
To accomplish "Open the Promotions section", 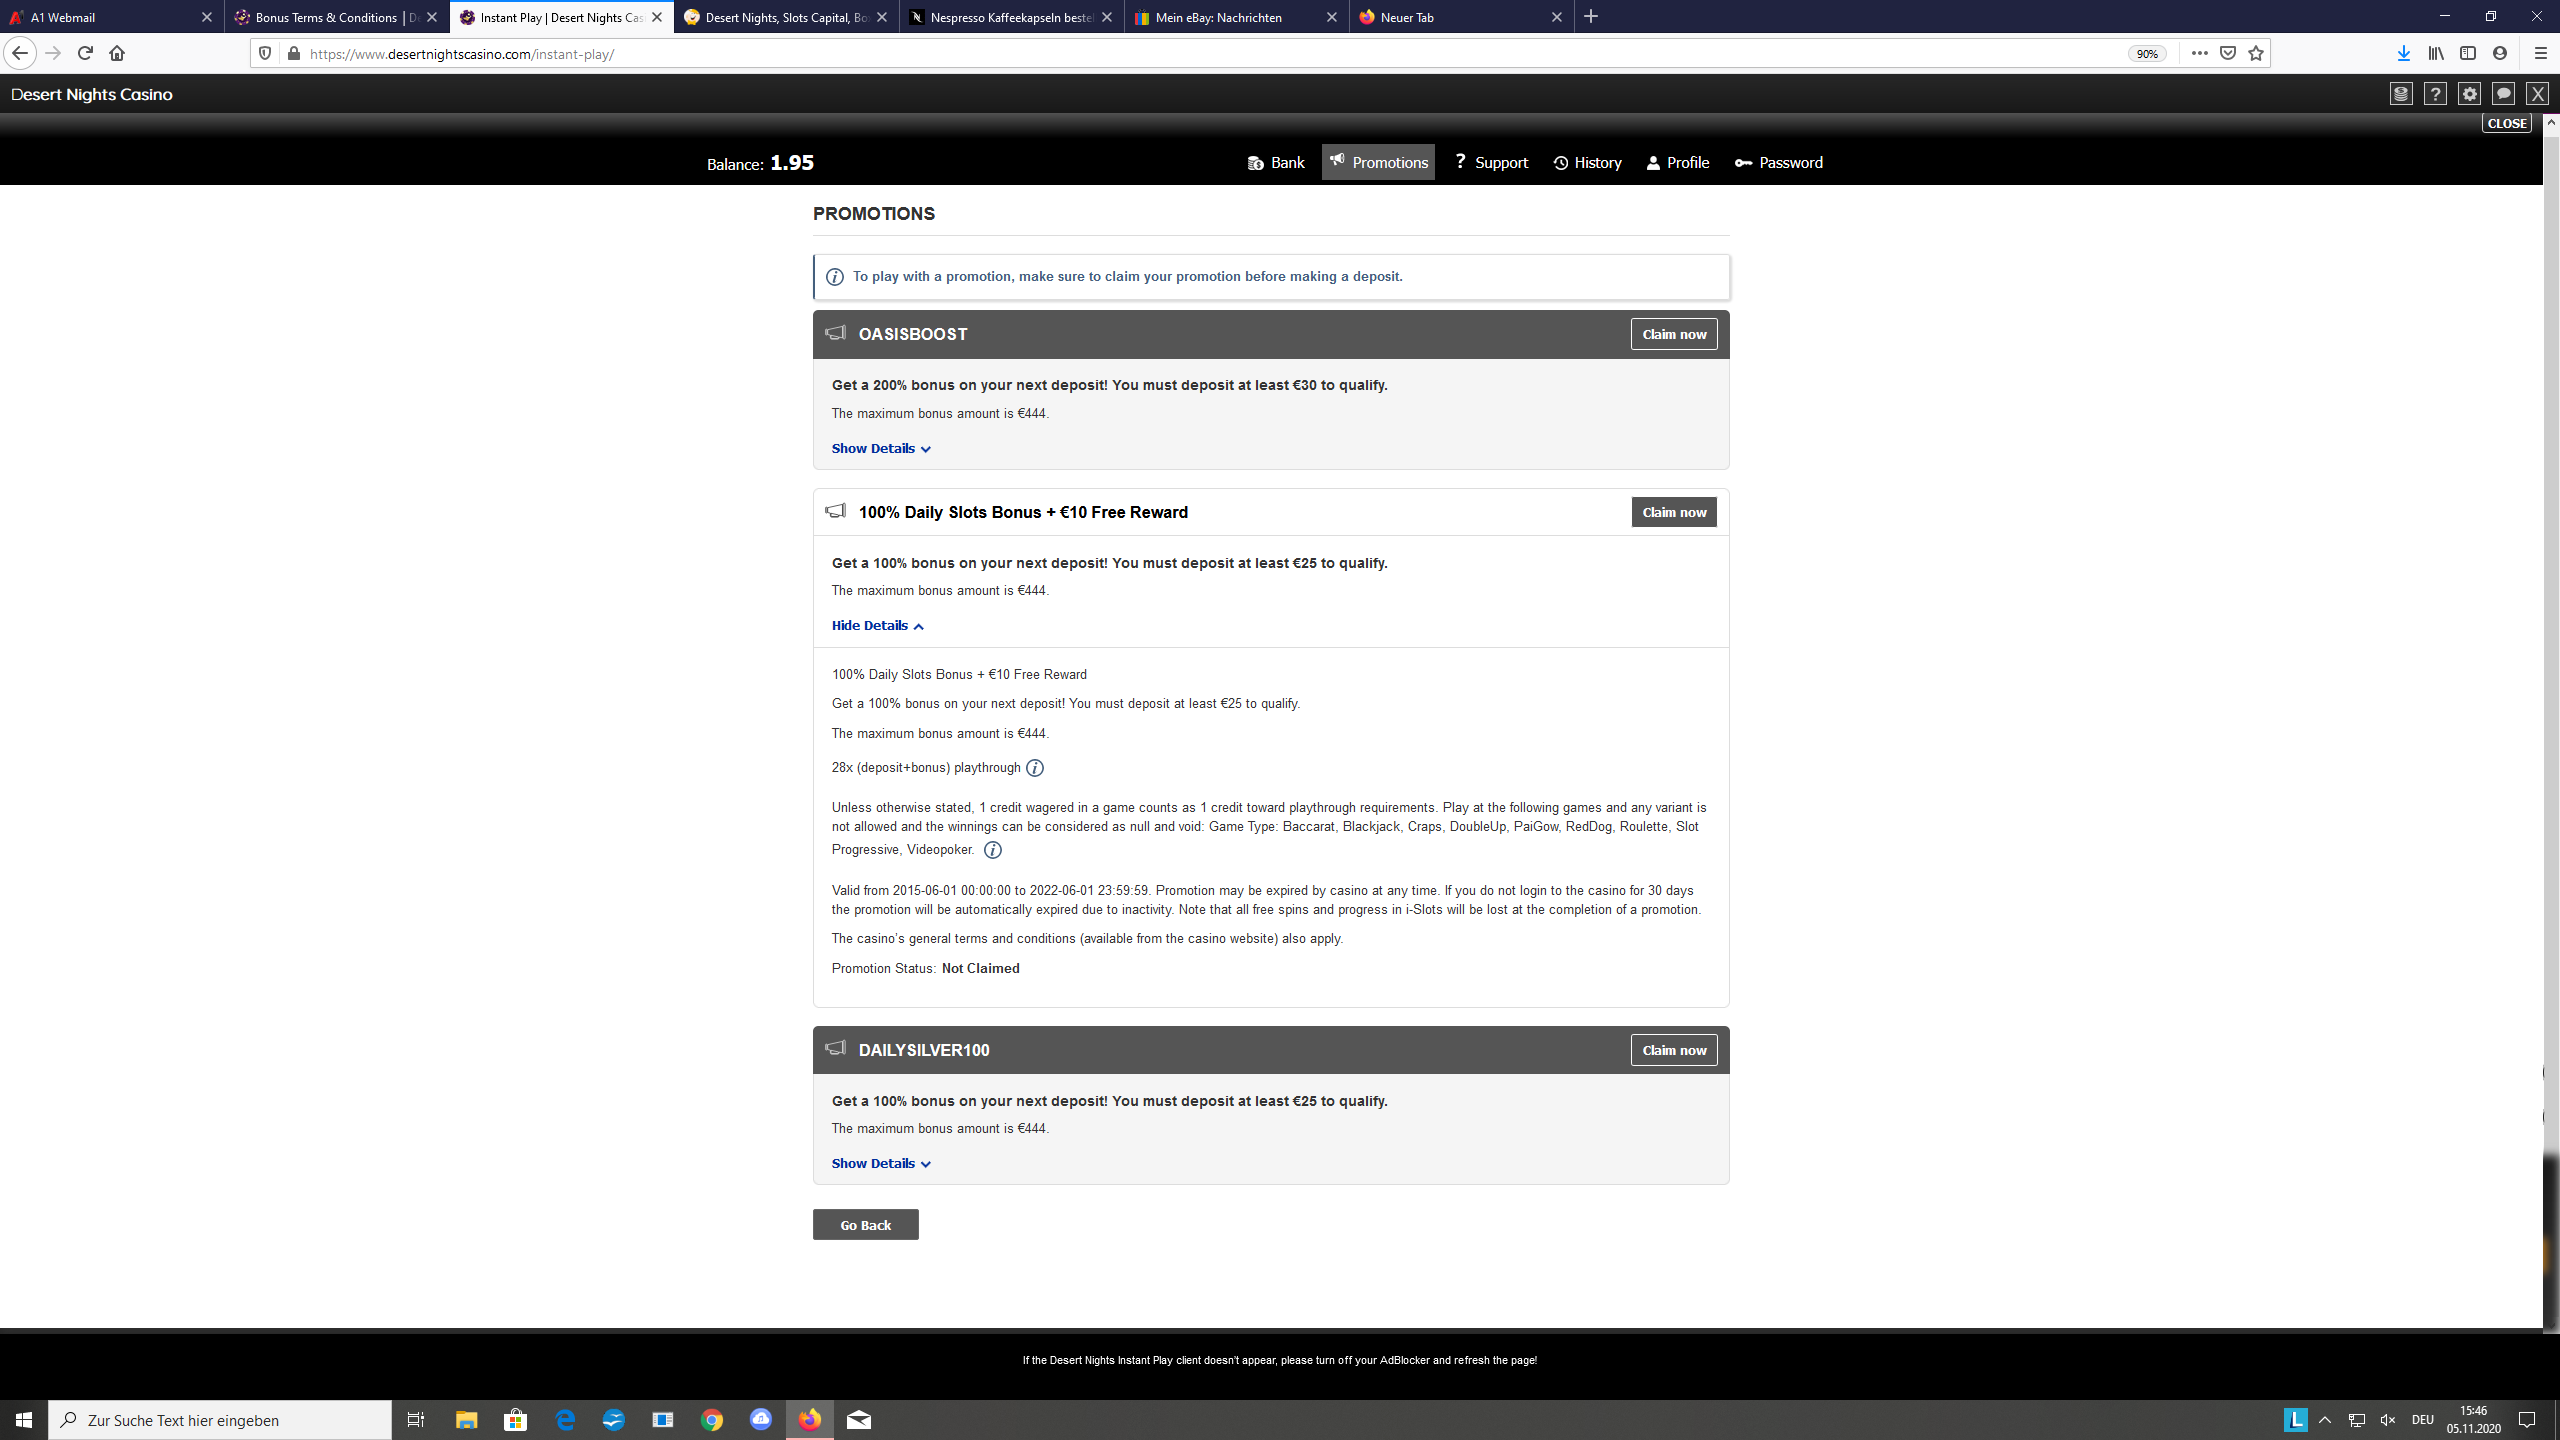I will 1378,163.
